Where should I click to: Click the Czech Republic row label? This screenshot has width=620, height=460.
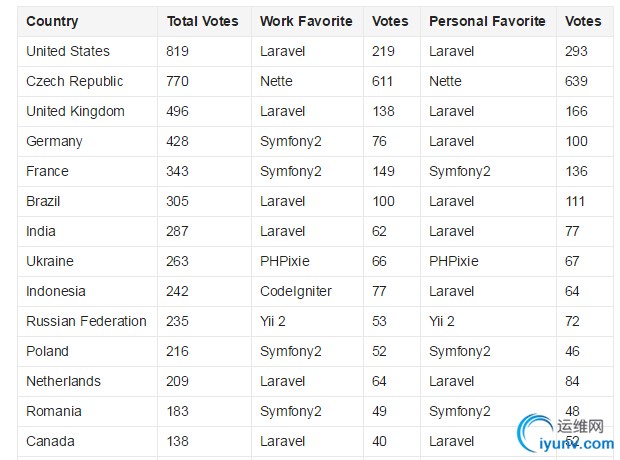(x=74, y=81)
